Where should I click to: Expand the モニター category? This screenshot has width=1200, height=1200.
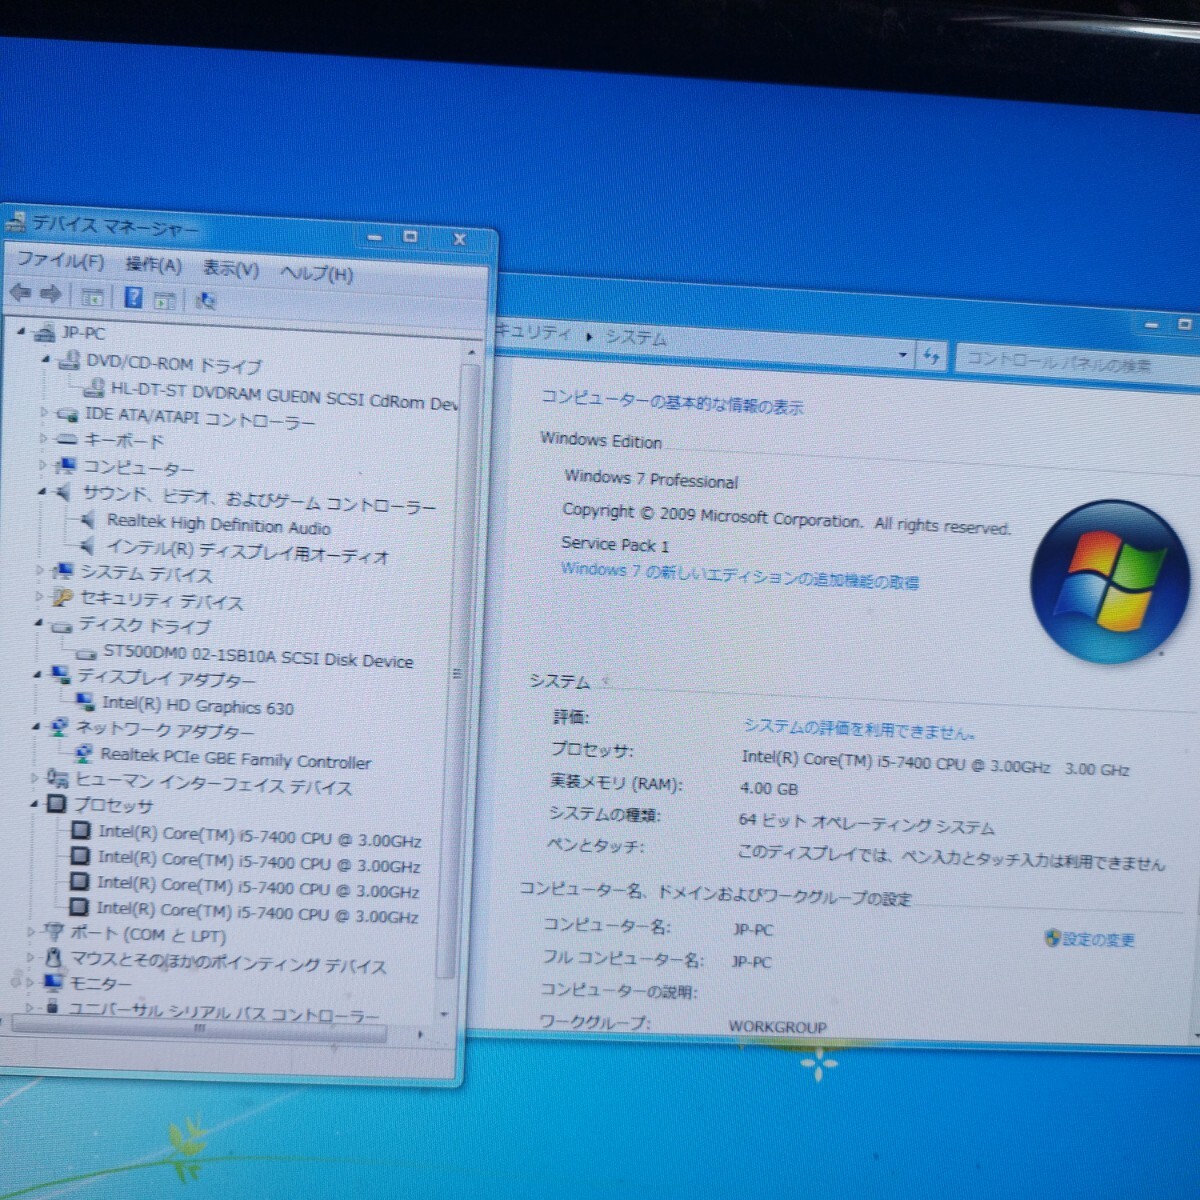[x=31, y=982]
